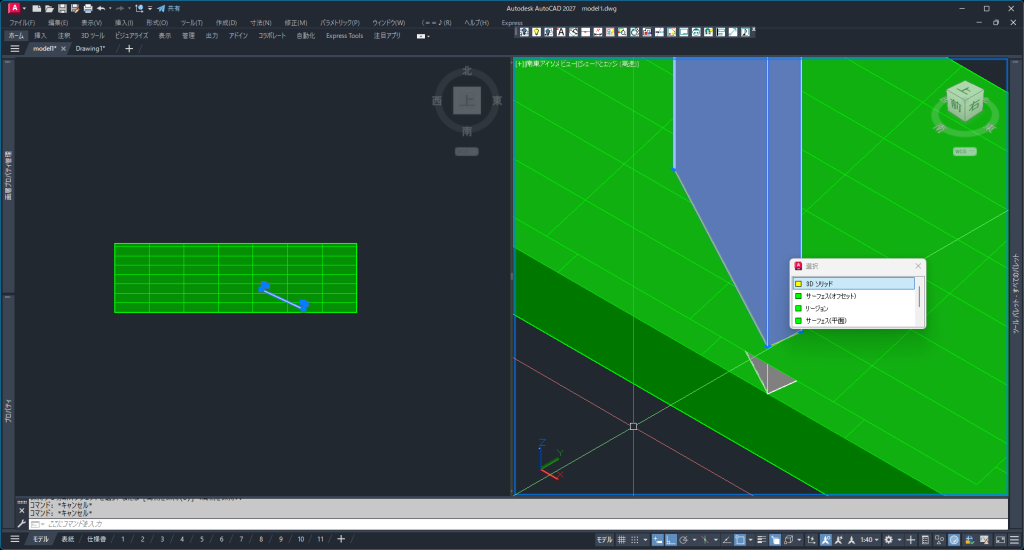Toggle ortho mode in status bar
This screenshot has width=1024, height=550.
pyautogui.click(x=671, y=539)
